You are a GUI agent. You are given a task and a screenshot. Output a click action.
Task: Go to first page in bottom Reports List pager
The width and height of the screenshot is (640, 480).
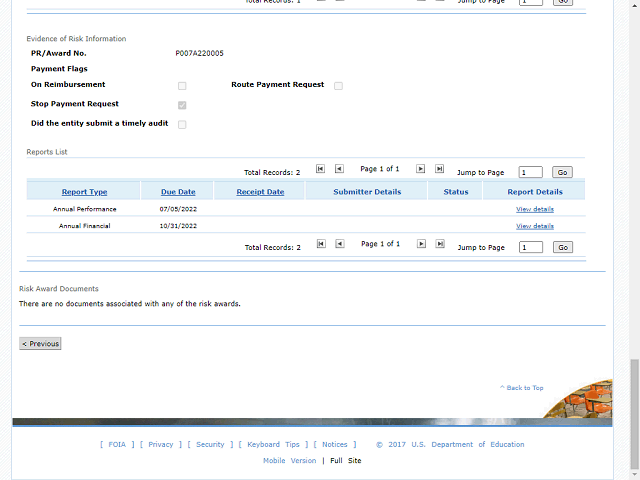(x=321, y=244)
